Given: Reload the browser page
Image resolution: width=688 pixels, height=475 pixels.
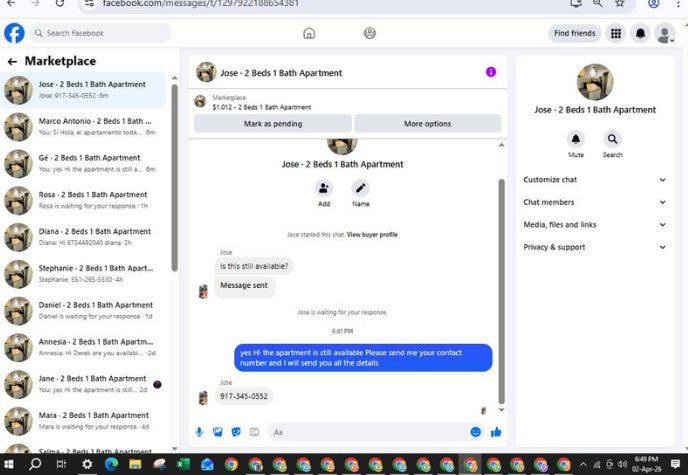Looking at the screenshot, I should (60, 4).
